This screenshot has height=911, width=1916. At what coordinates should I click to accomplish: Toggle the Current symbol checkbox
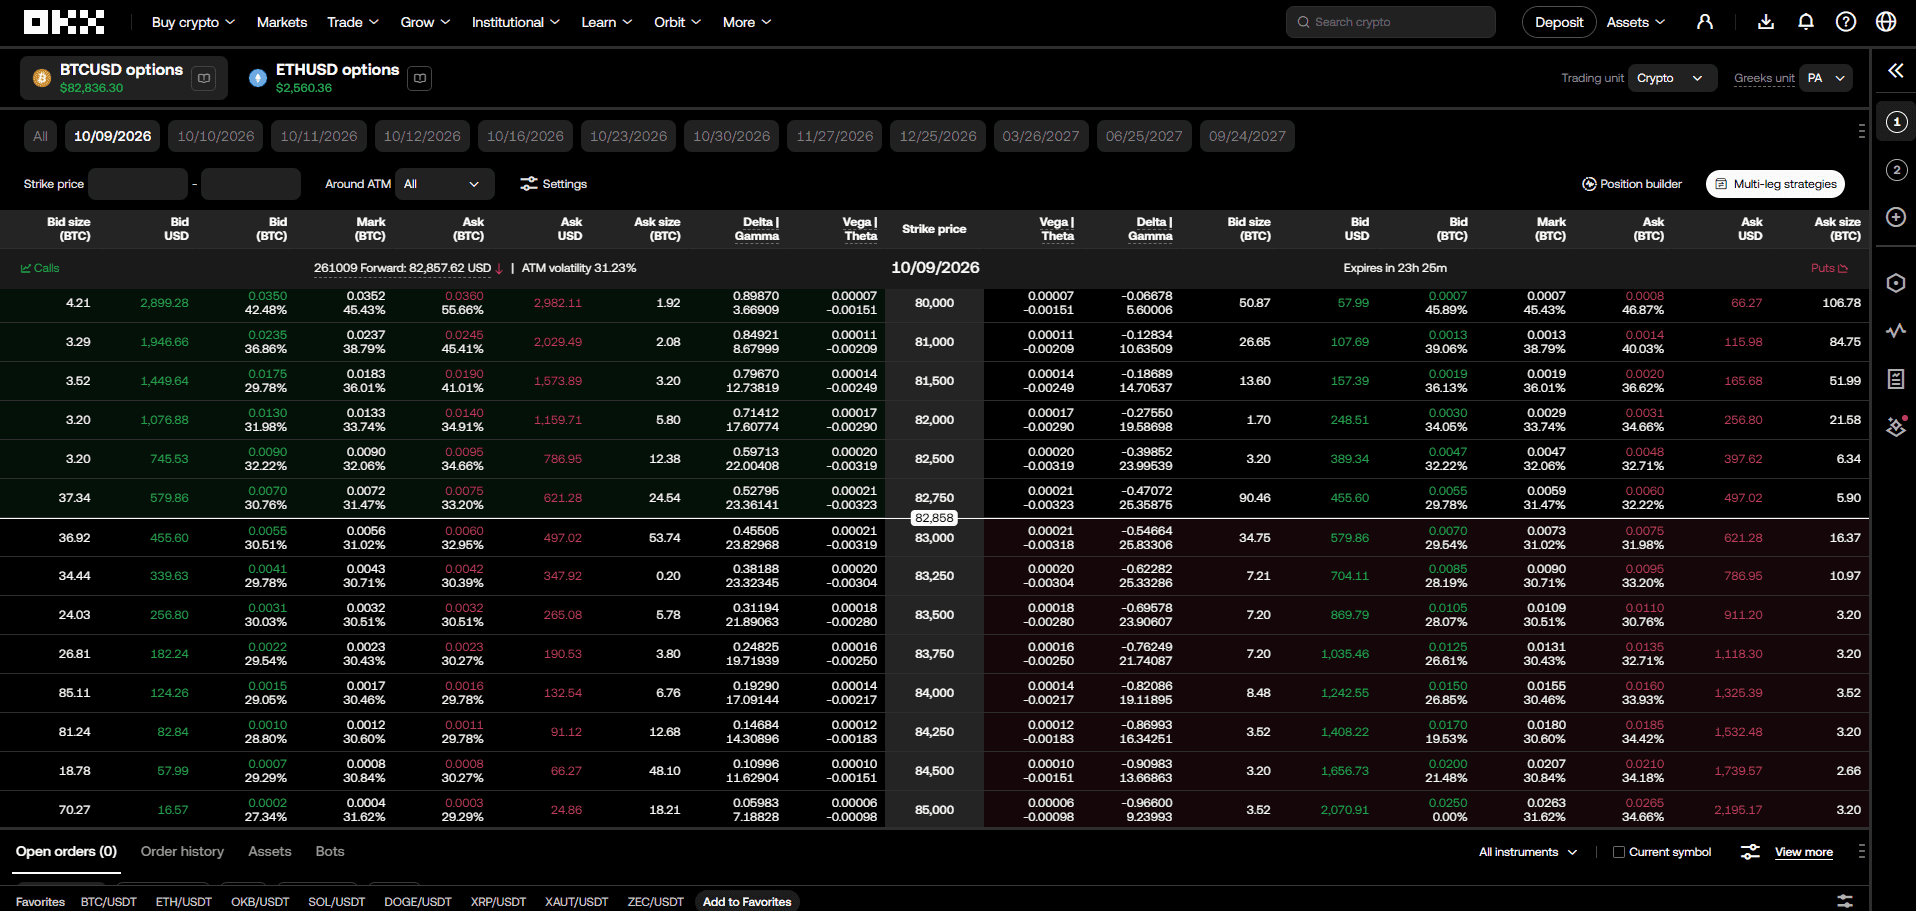point(1619,852)
